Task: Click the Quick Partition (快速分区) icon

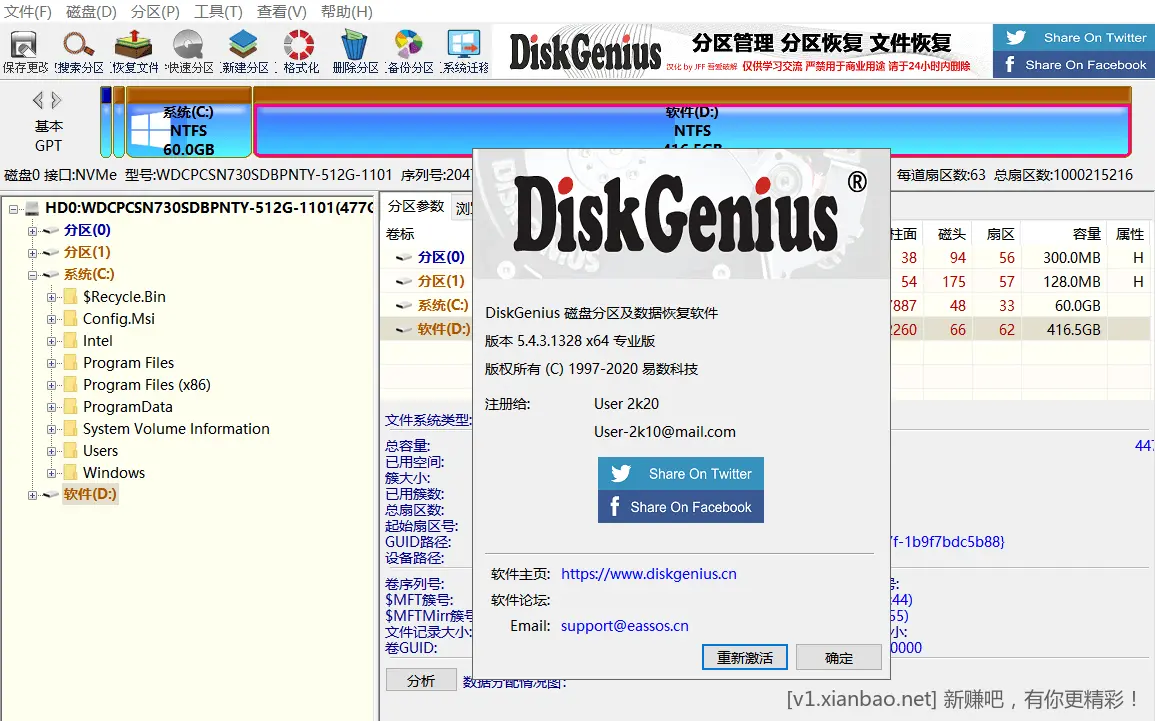Action: click(189, 44)
